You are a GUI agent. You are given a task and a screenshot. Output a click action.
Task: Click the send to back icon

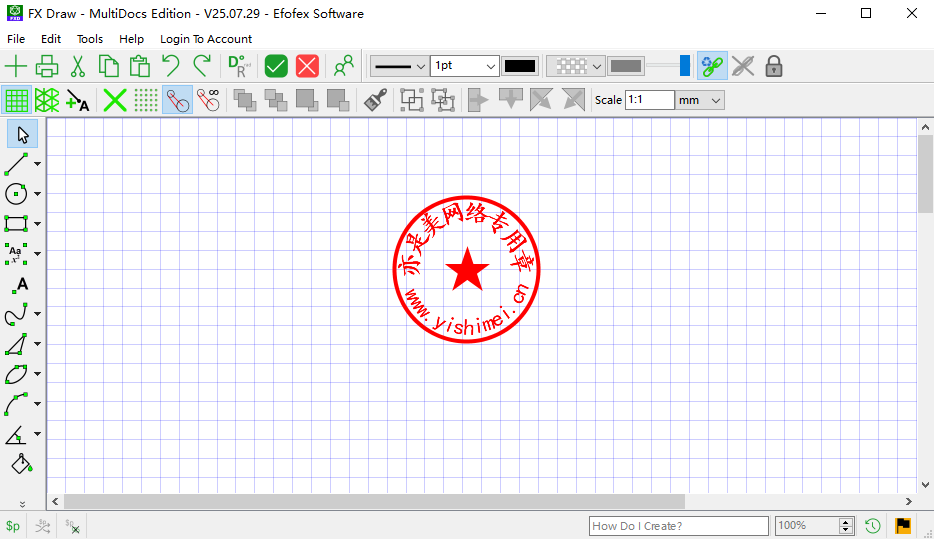338,100
